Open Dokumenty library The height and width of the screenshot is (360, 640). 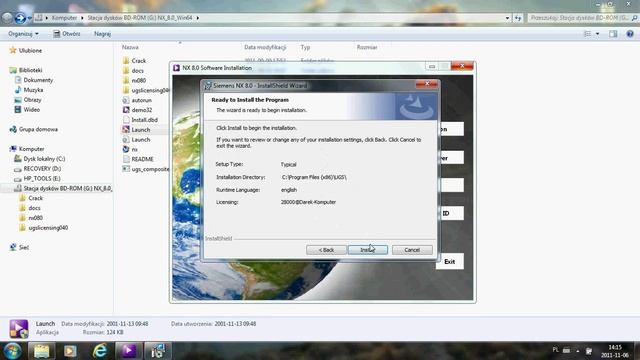point(38,80)
